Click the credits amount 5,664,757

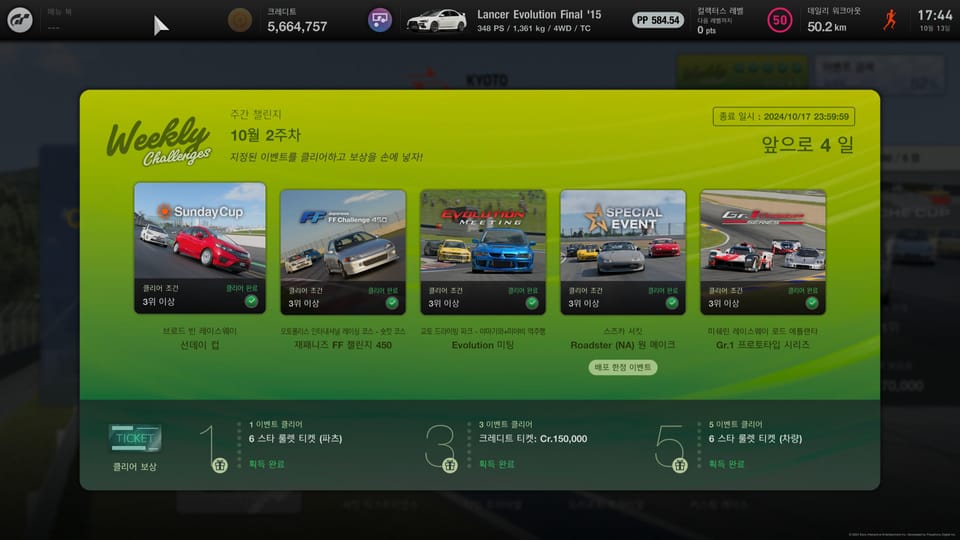pos(297,26)
